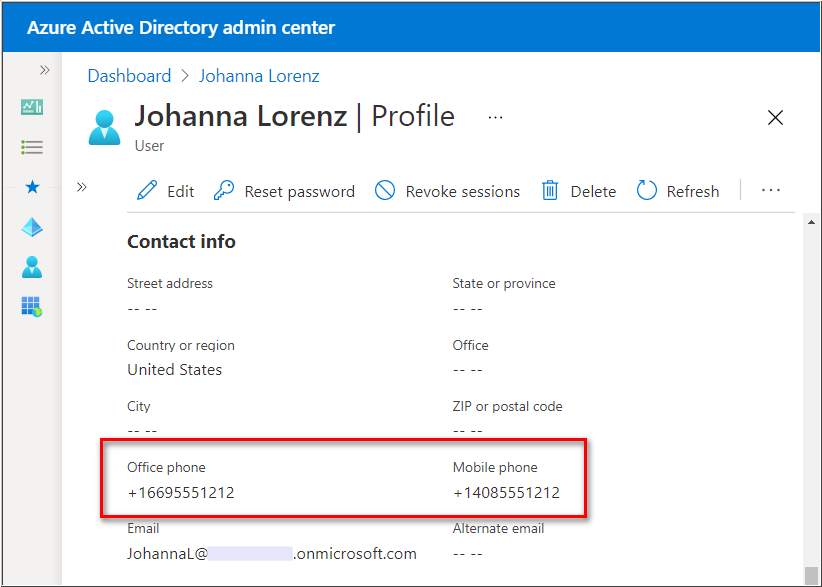The image size is (822, 587).
Task: Open the Users icon in sidebar
Action: click(32, 267)
